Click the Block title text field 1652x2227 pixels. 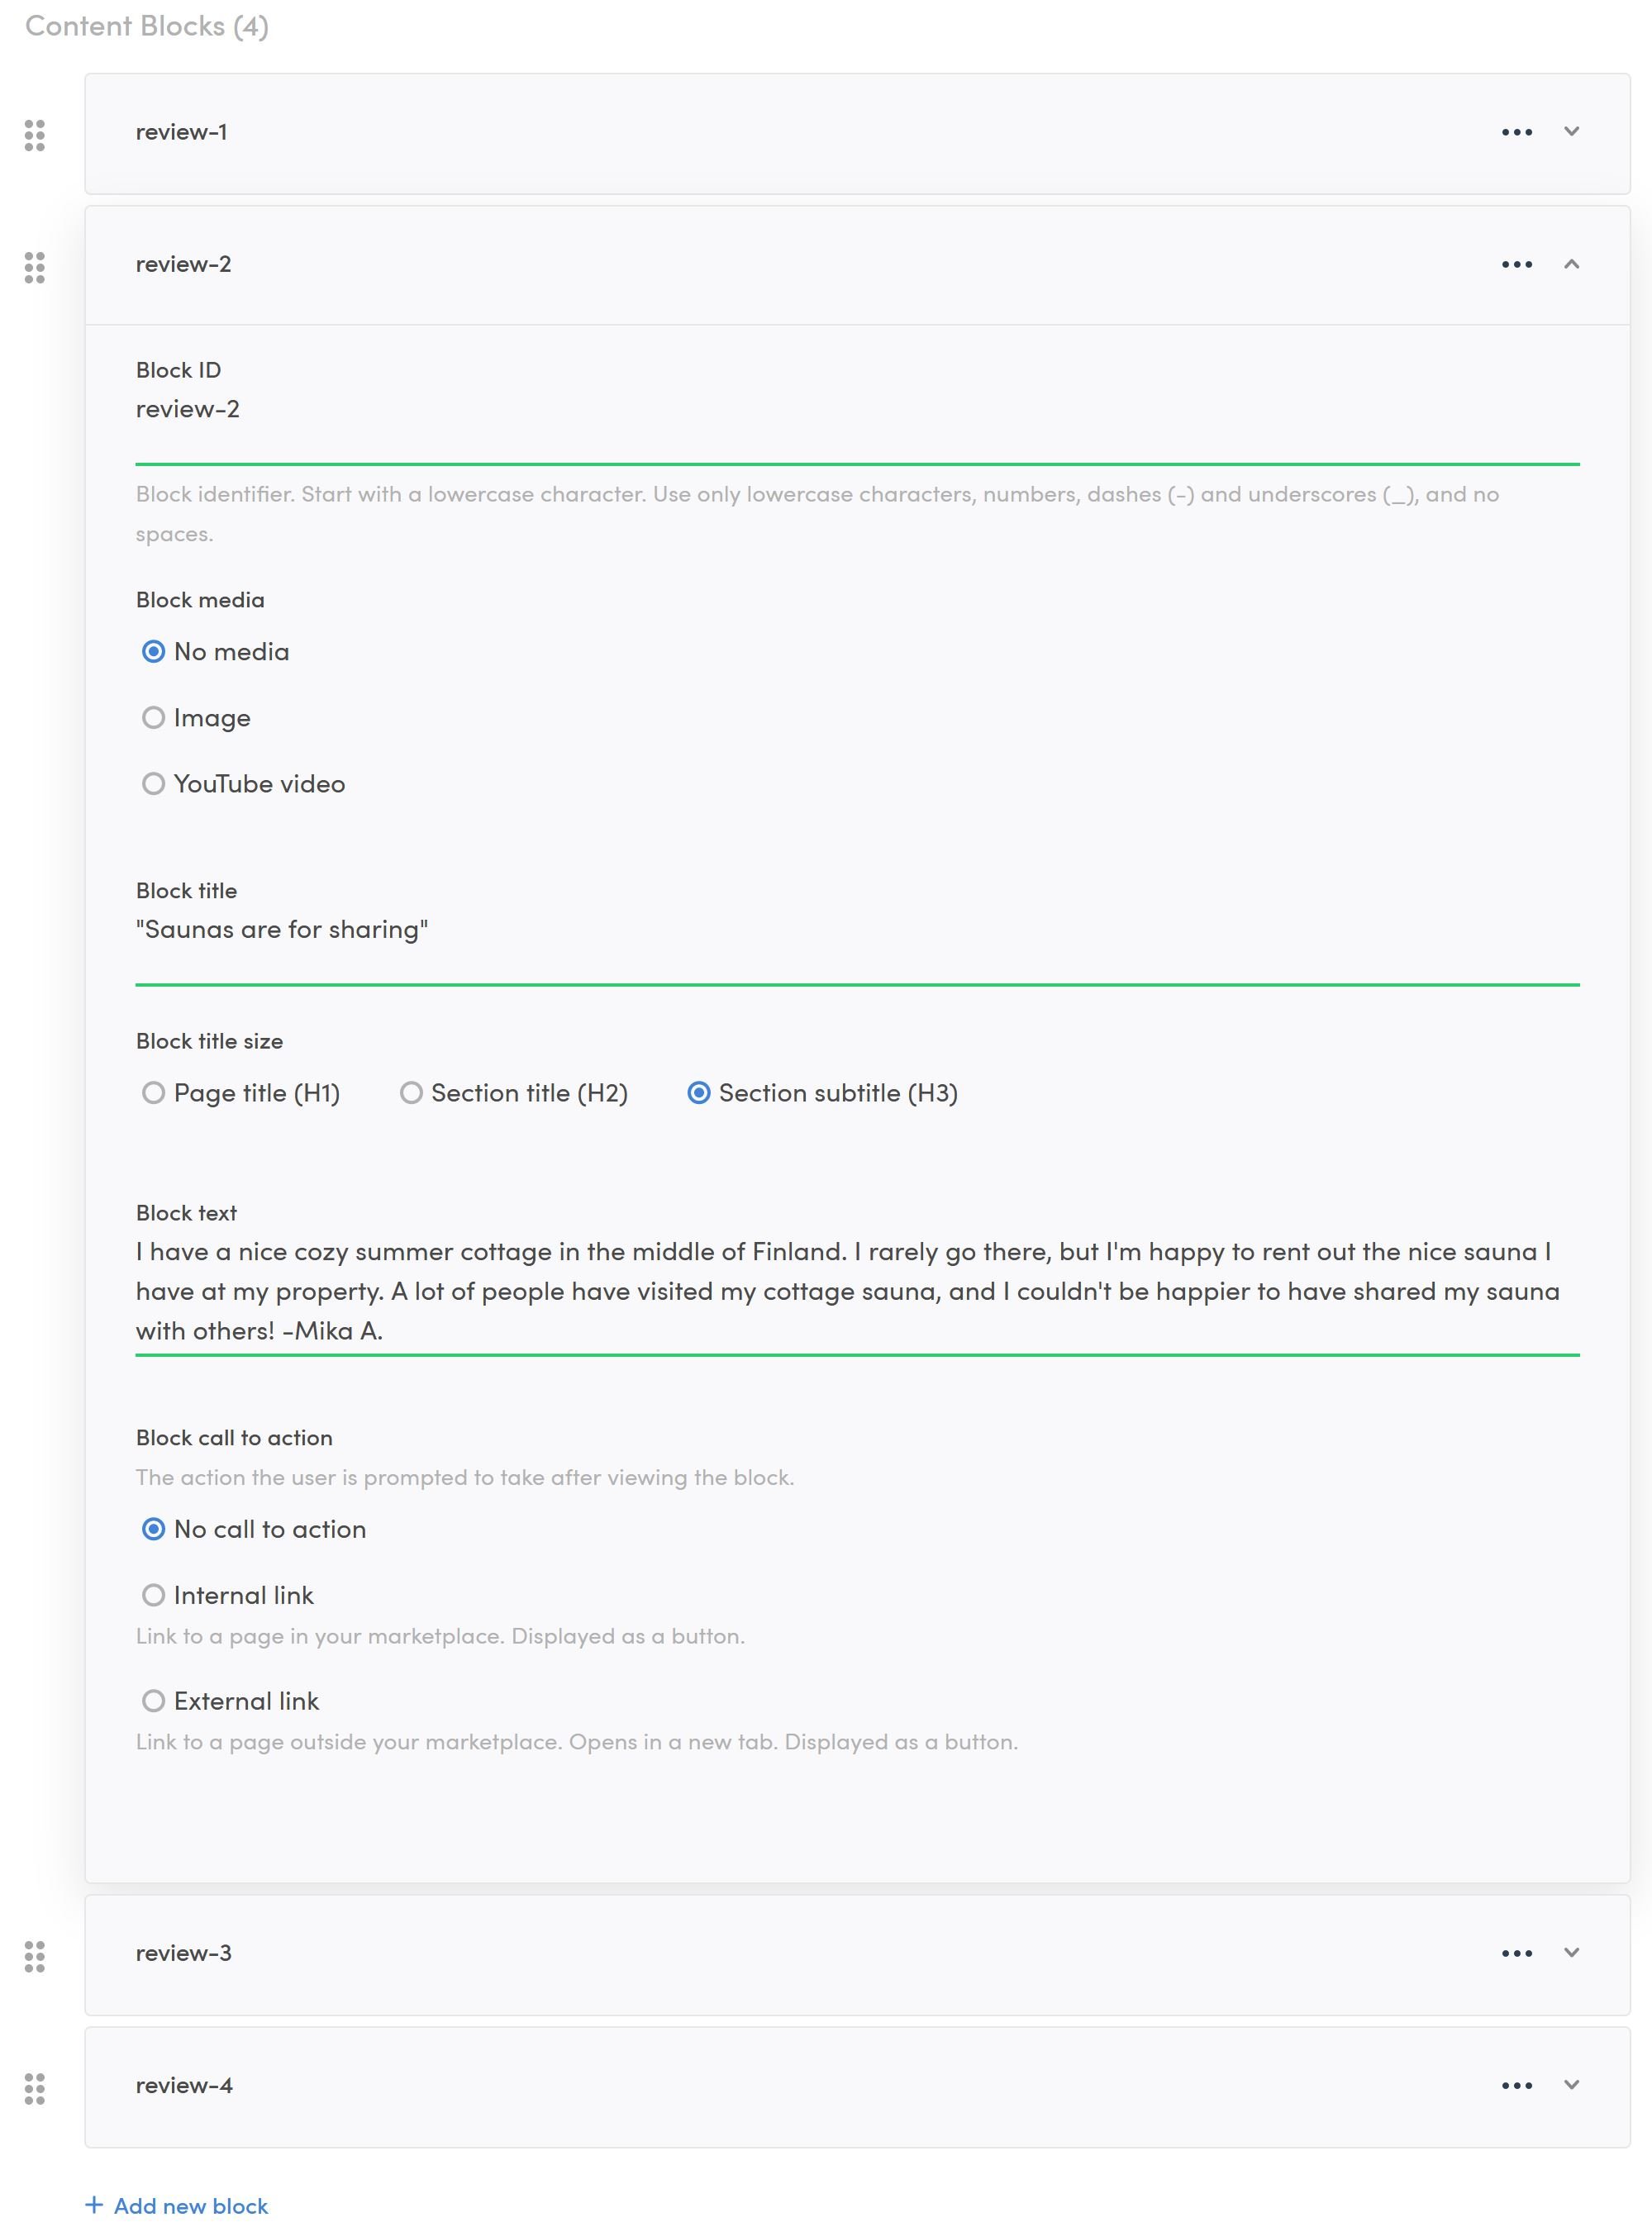(856, 930)
